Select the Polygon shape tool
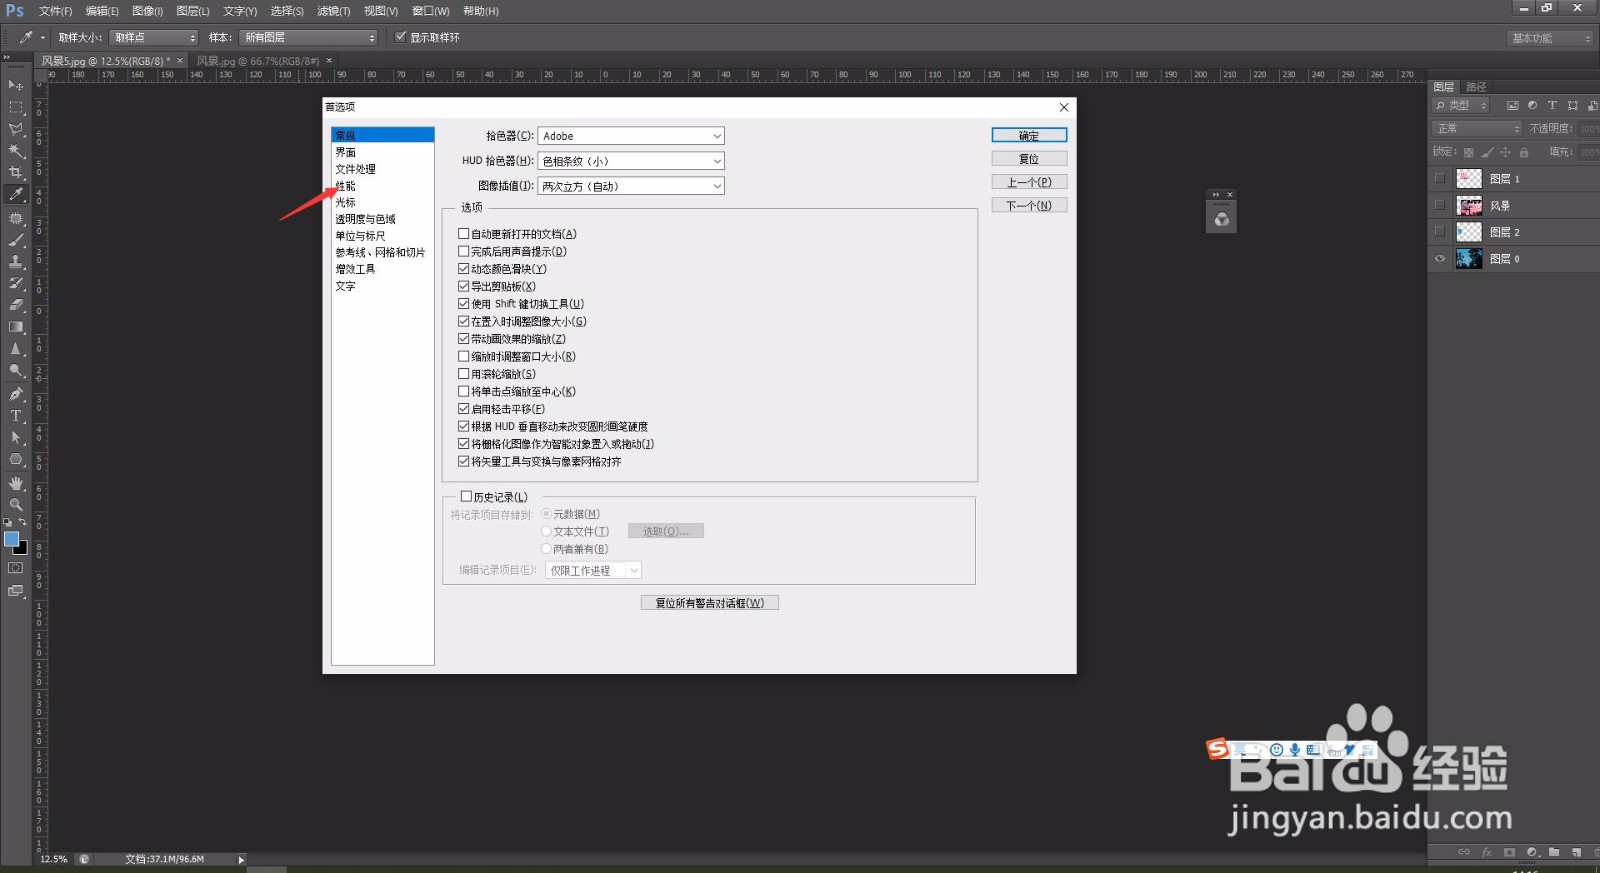This screenshot has width=1600, height=873. click(x=16, y=460)
